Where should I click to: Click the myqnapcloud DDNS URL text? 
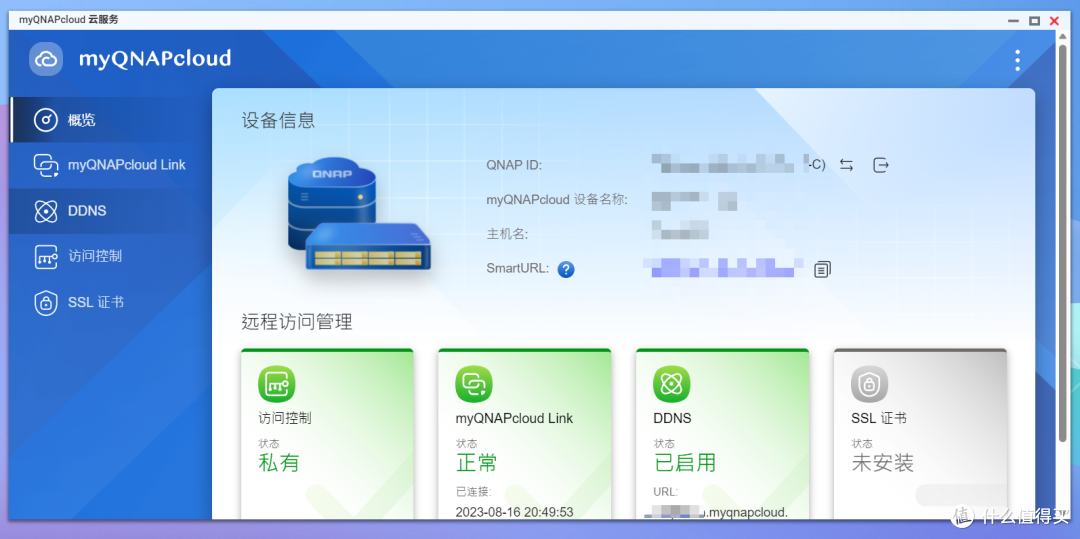pos(717,512)
